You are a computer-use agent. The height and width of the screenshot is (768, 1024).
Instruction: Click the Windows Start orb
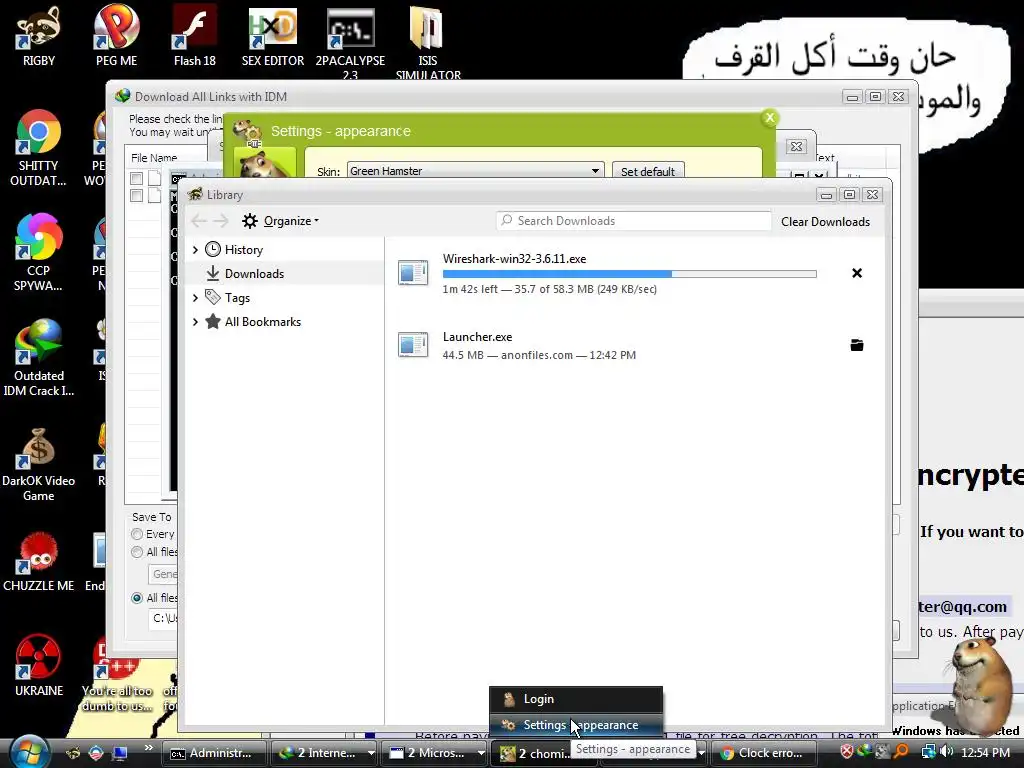coord(28,751)
